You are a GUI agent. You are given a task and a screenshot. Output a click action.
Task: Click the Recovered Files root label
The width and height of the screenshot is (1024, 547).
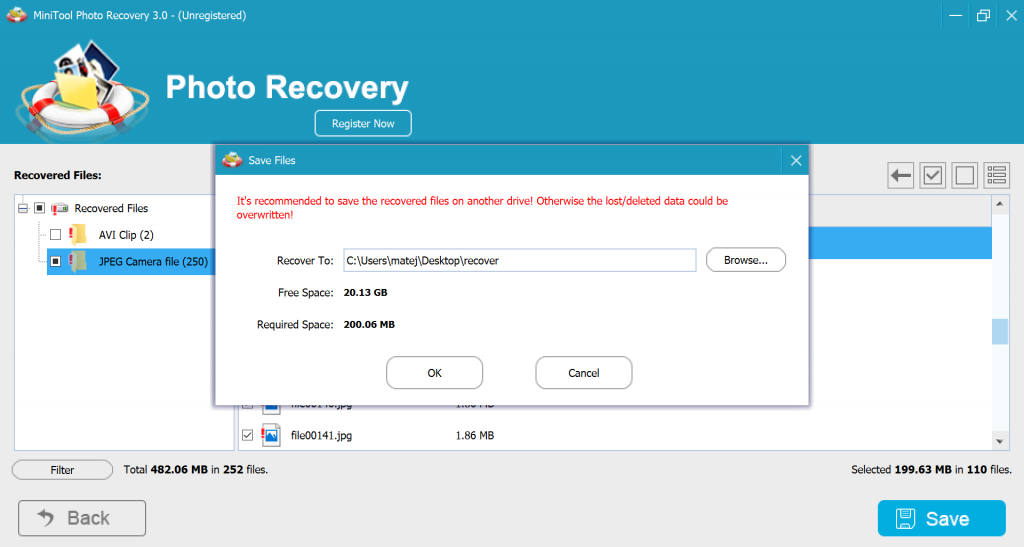pos(111,208)
